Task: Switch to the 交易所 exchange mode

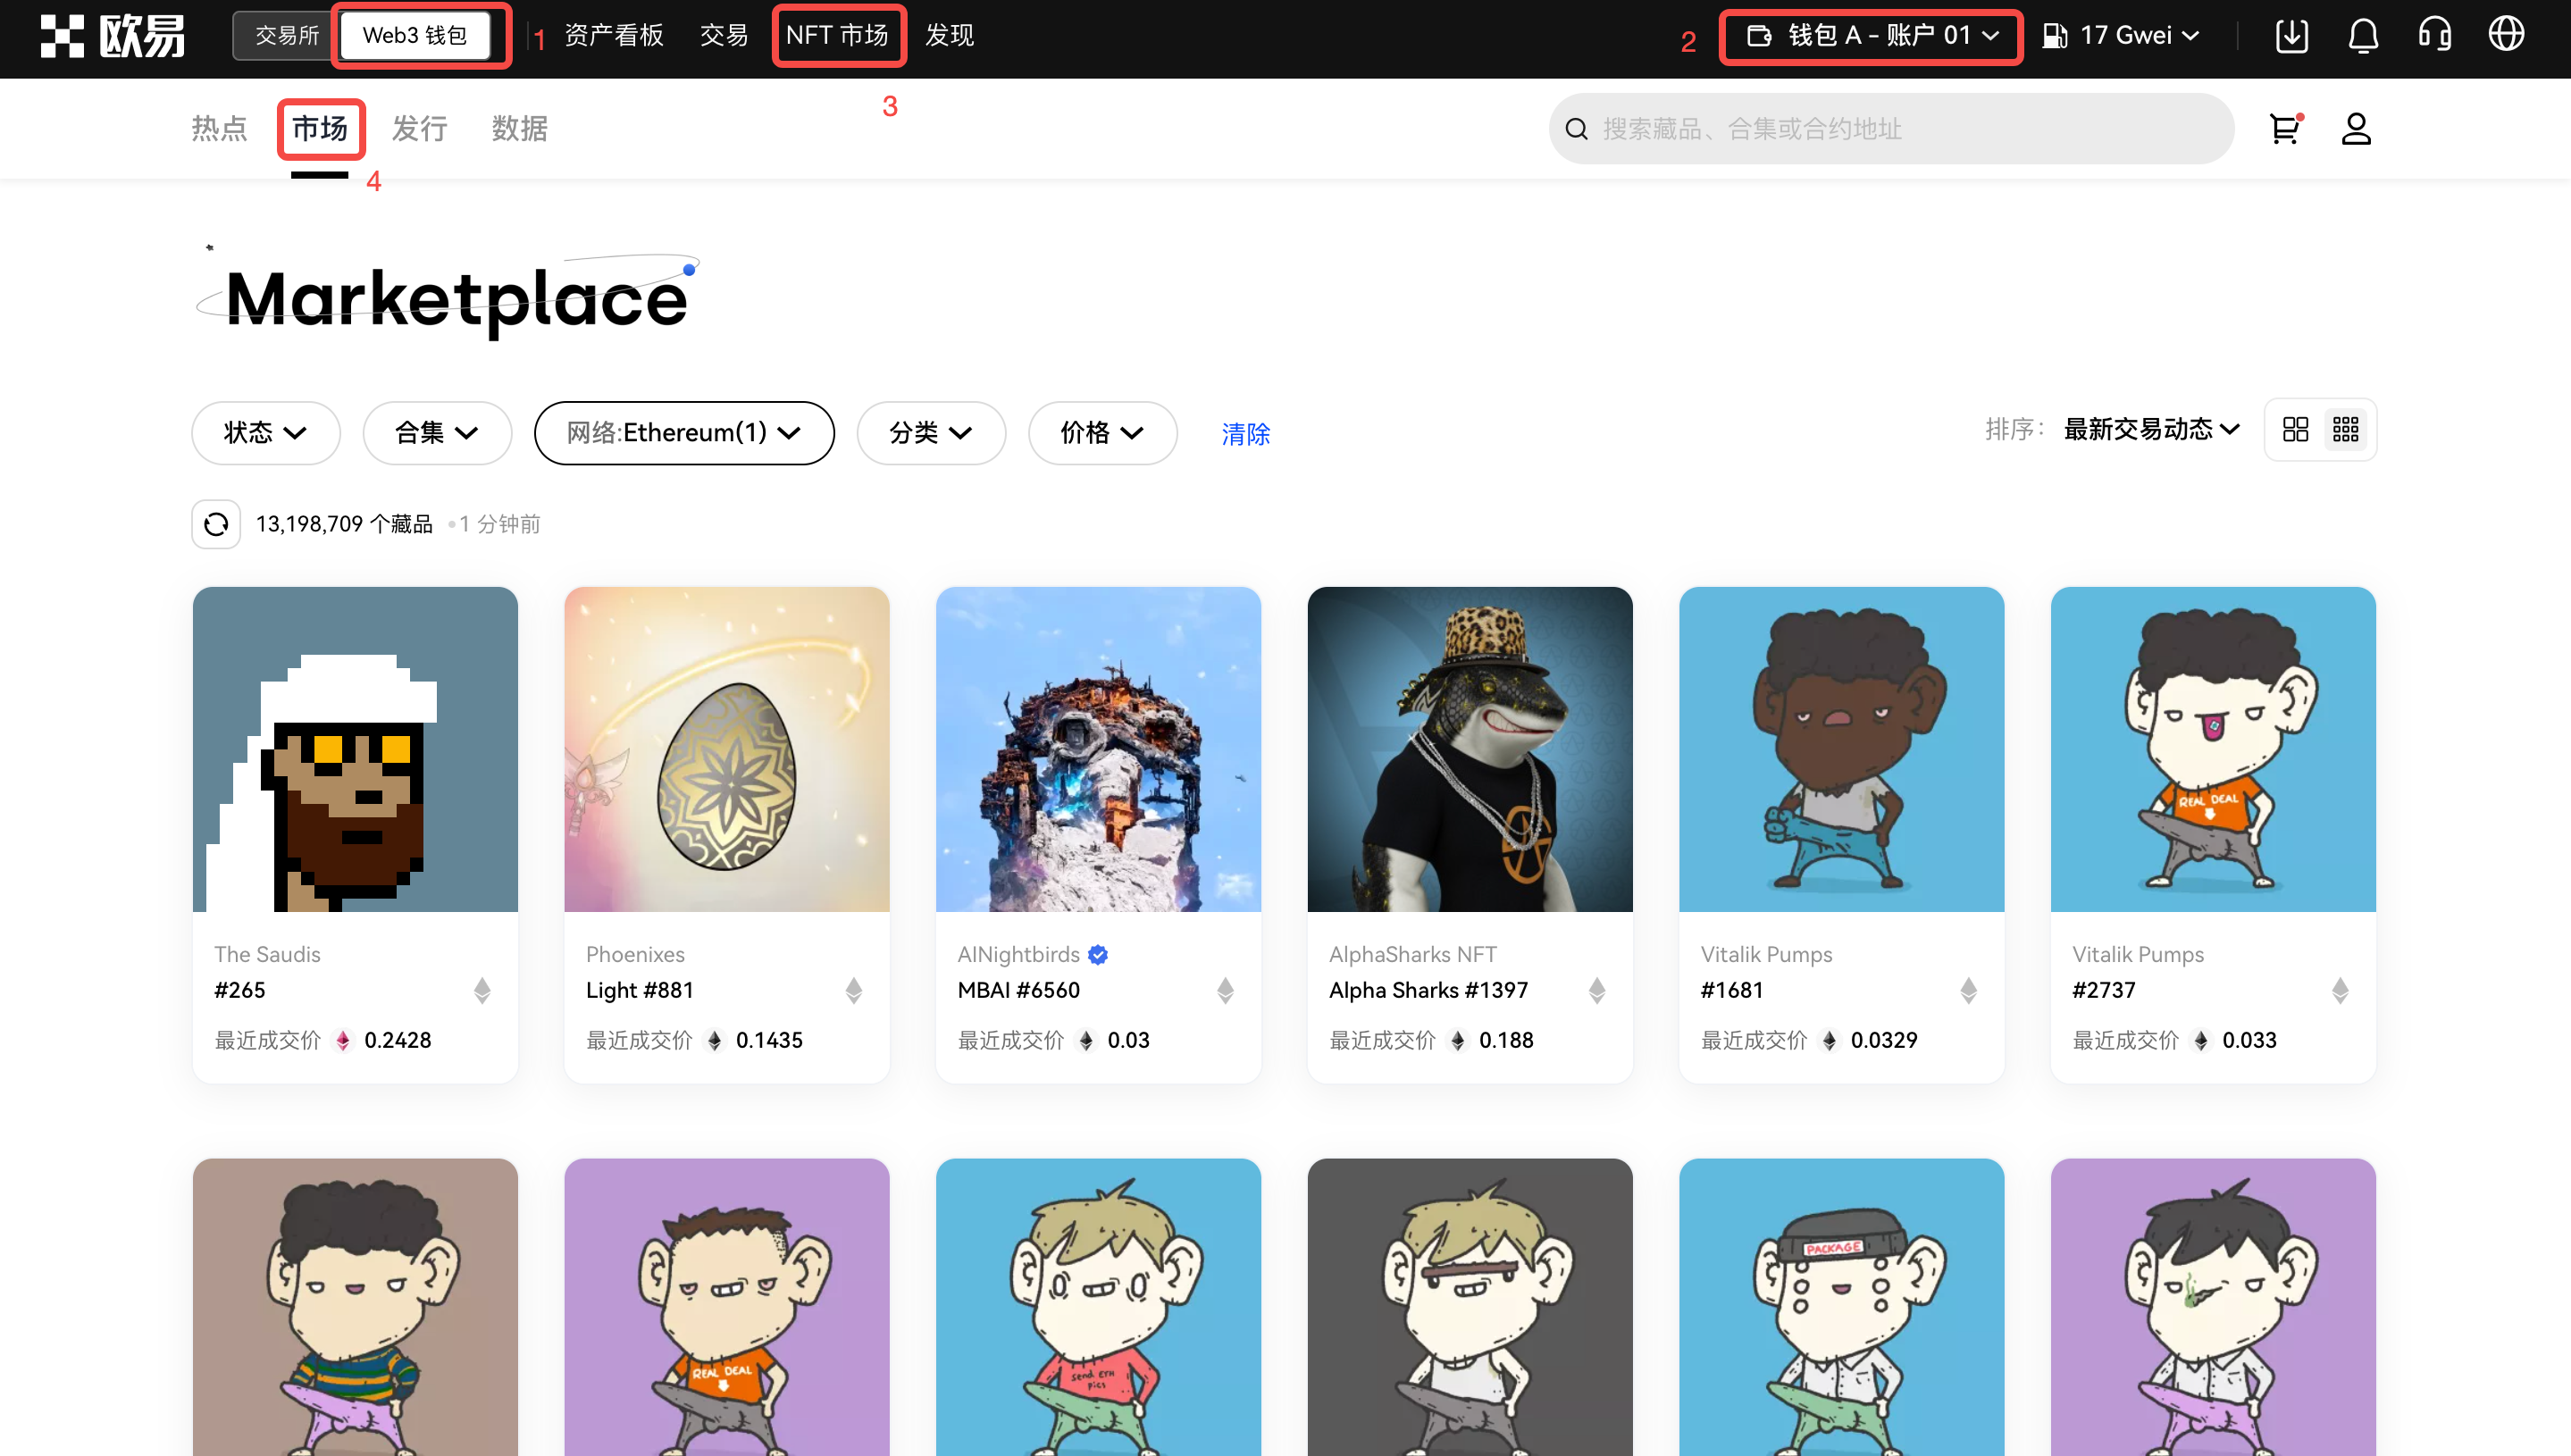Action: point(286,36)
